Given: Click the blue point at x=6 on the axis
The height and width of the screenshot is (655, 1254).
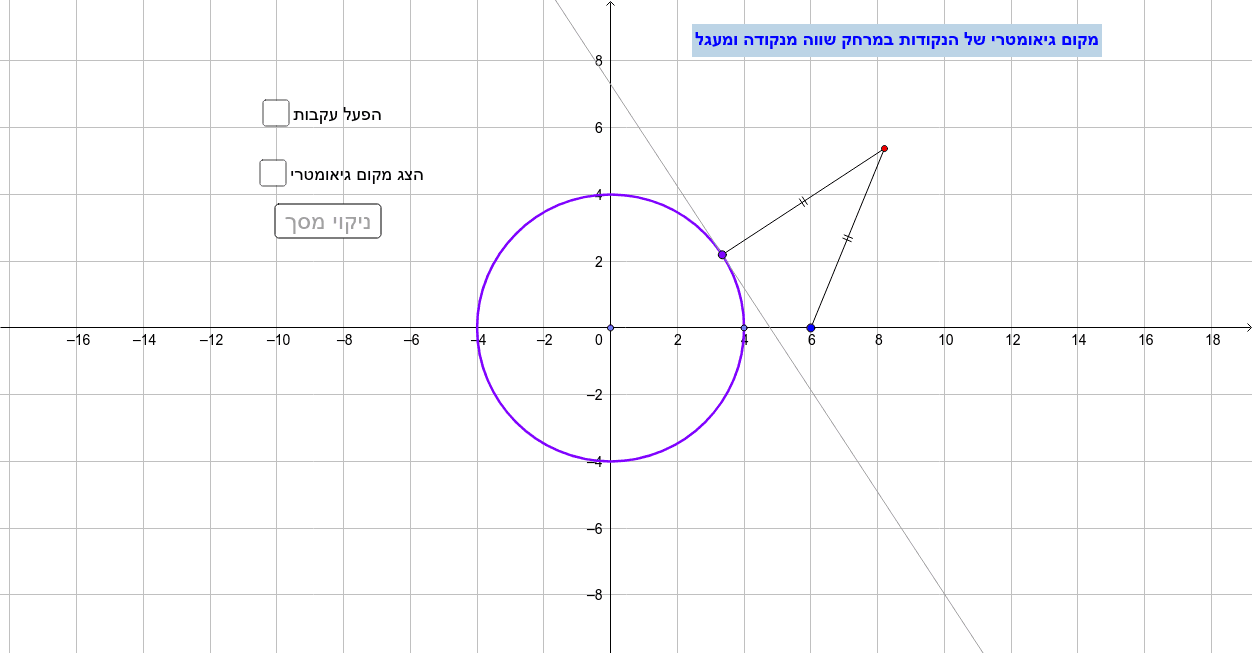Looking at the screenshot, I should coord(811,328).
